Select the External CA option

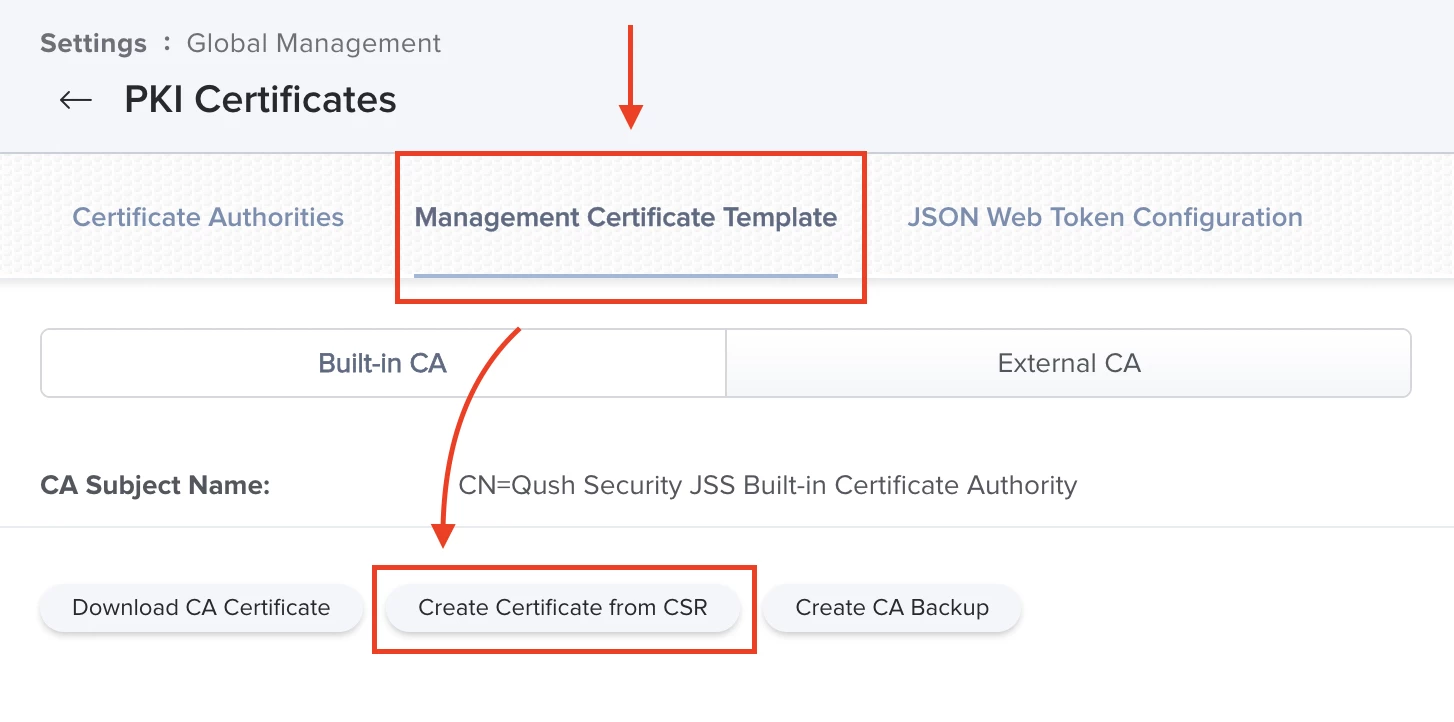[x=1069, y=363]
